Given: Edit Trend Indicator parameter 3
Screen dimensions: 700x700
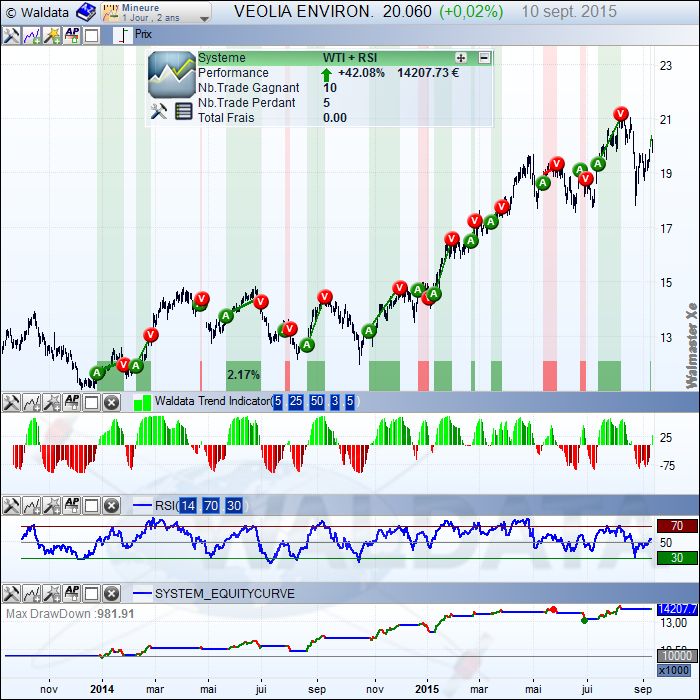Looking at the screenshot, I should click(x=335, y=401).
